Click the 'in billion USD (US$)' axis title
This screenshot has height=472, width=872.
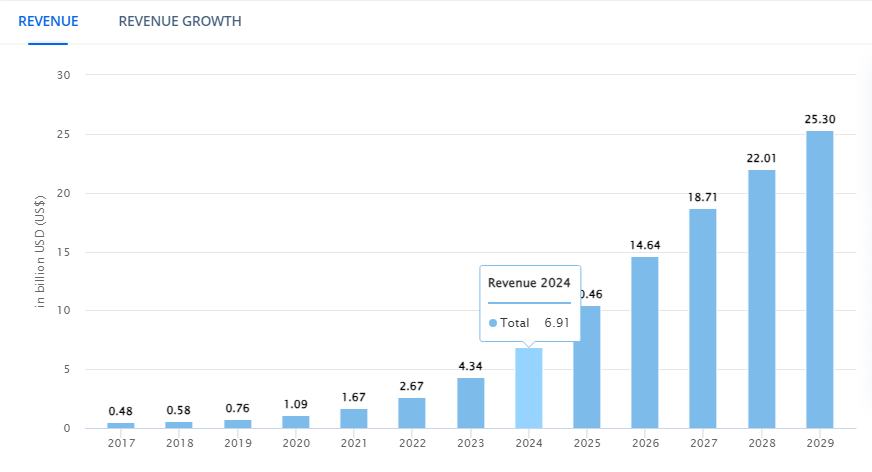point(39,251)
